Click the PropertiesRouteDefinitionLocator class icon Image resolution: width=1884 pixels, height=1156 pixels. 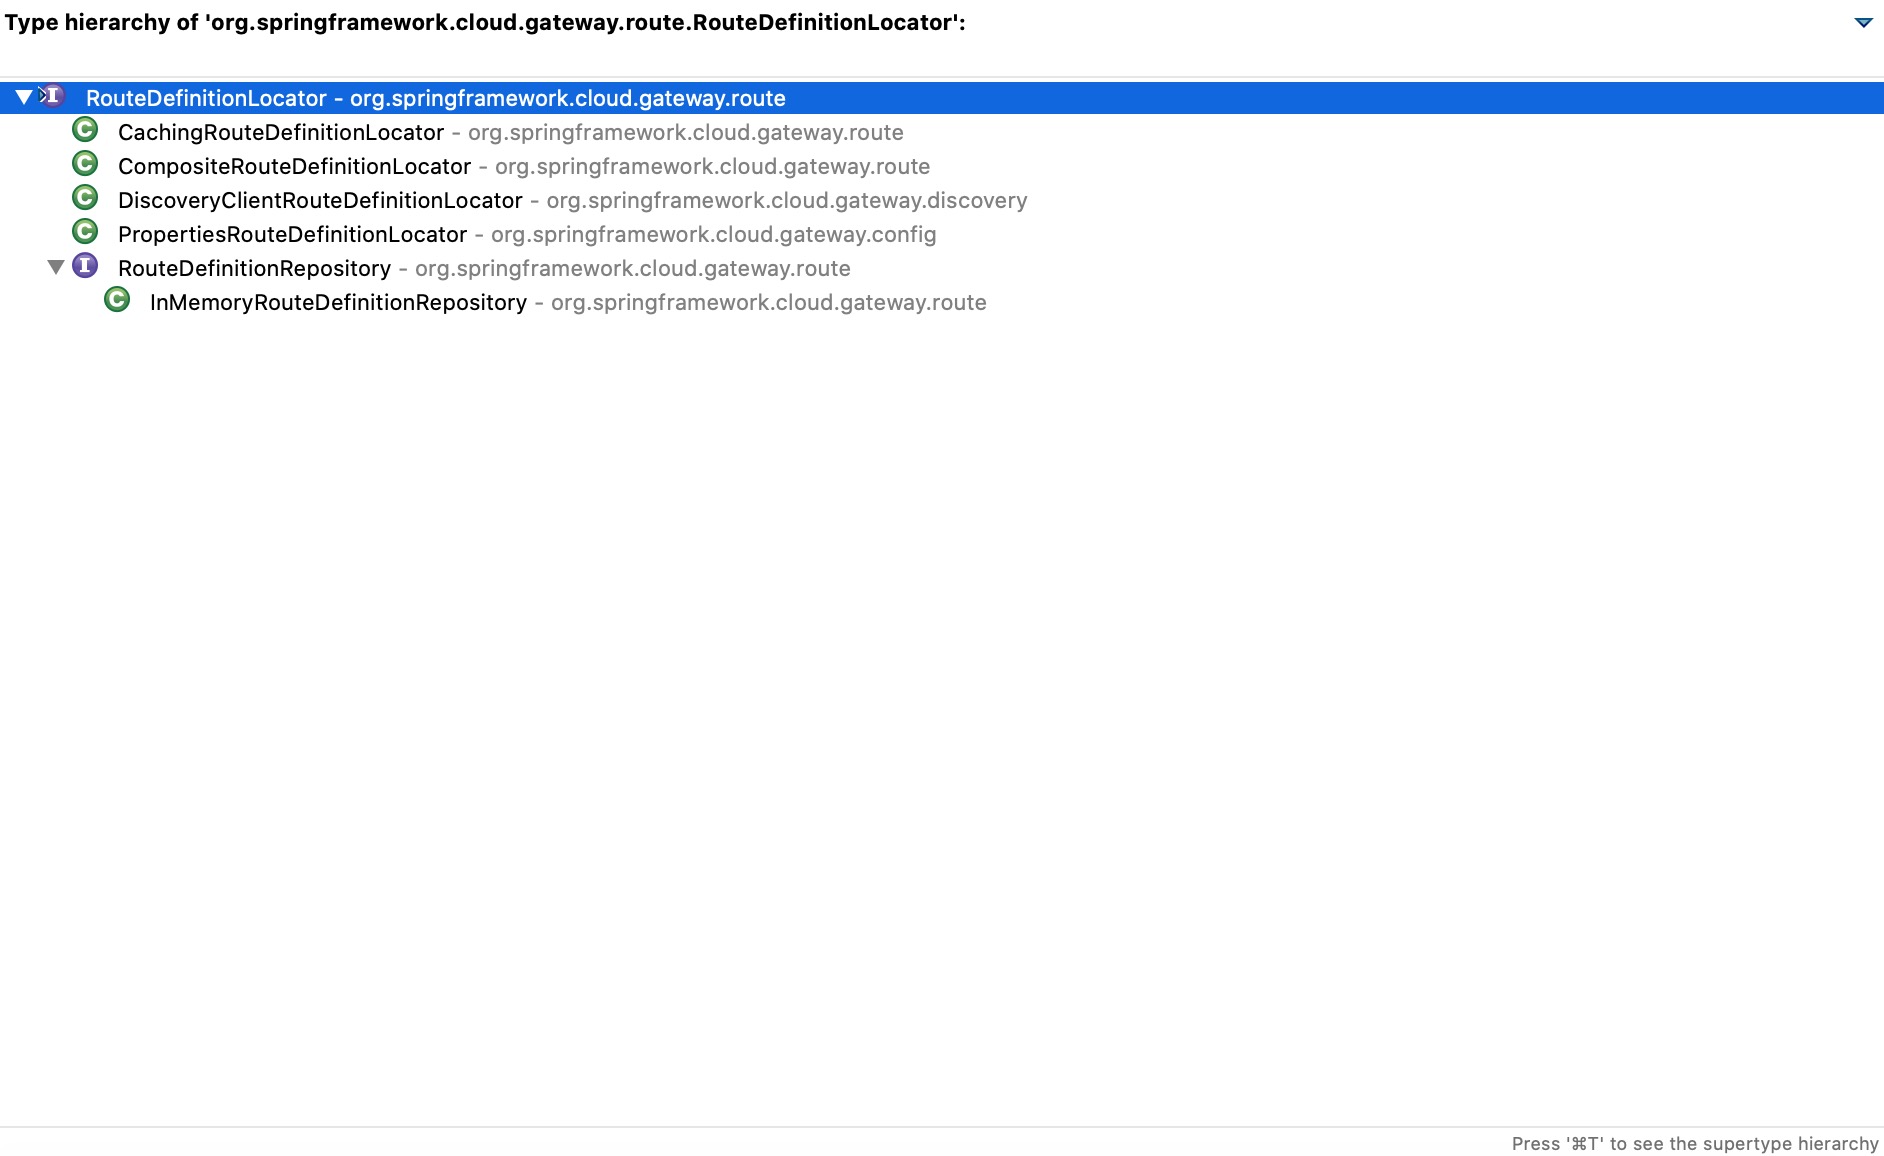pos(85,232)
